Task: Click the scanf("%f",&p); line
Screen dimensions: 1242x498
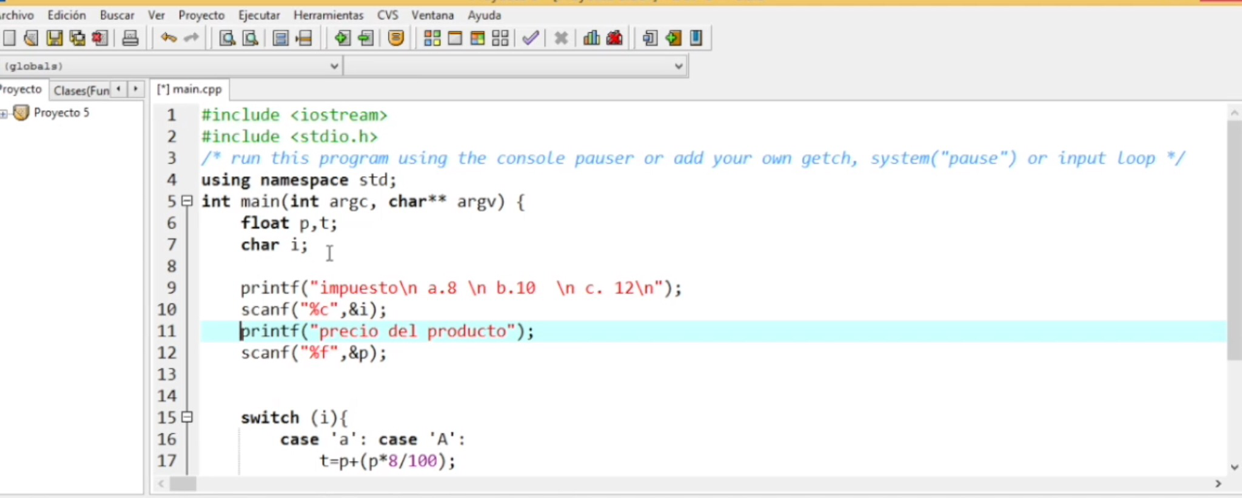Action: (313, 353)
